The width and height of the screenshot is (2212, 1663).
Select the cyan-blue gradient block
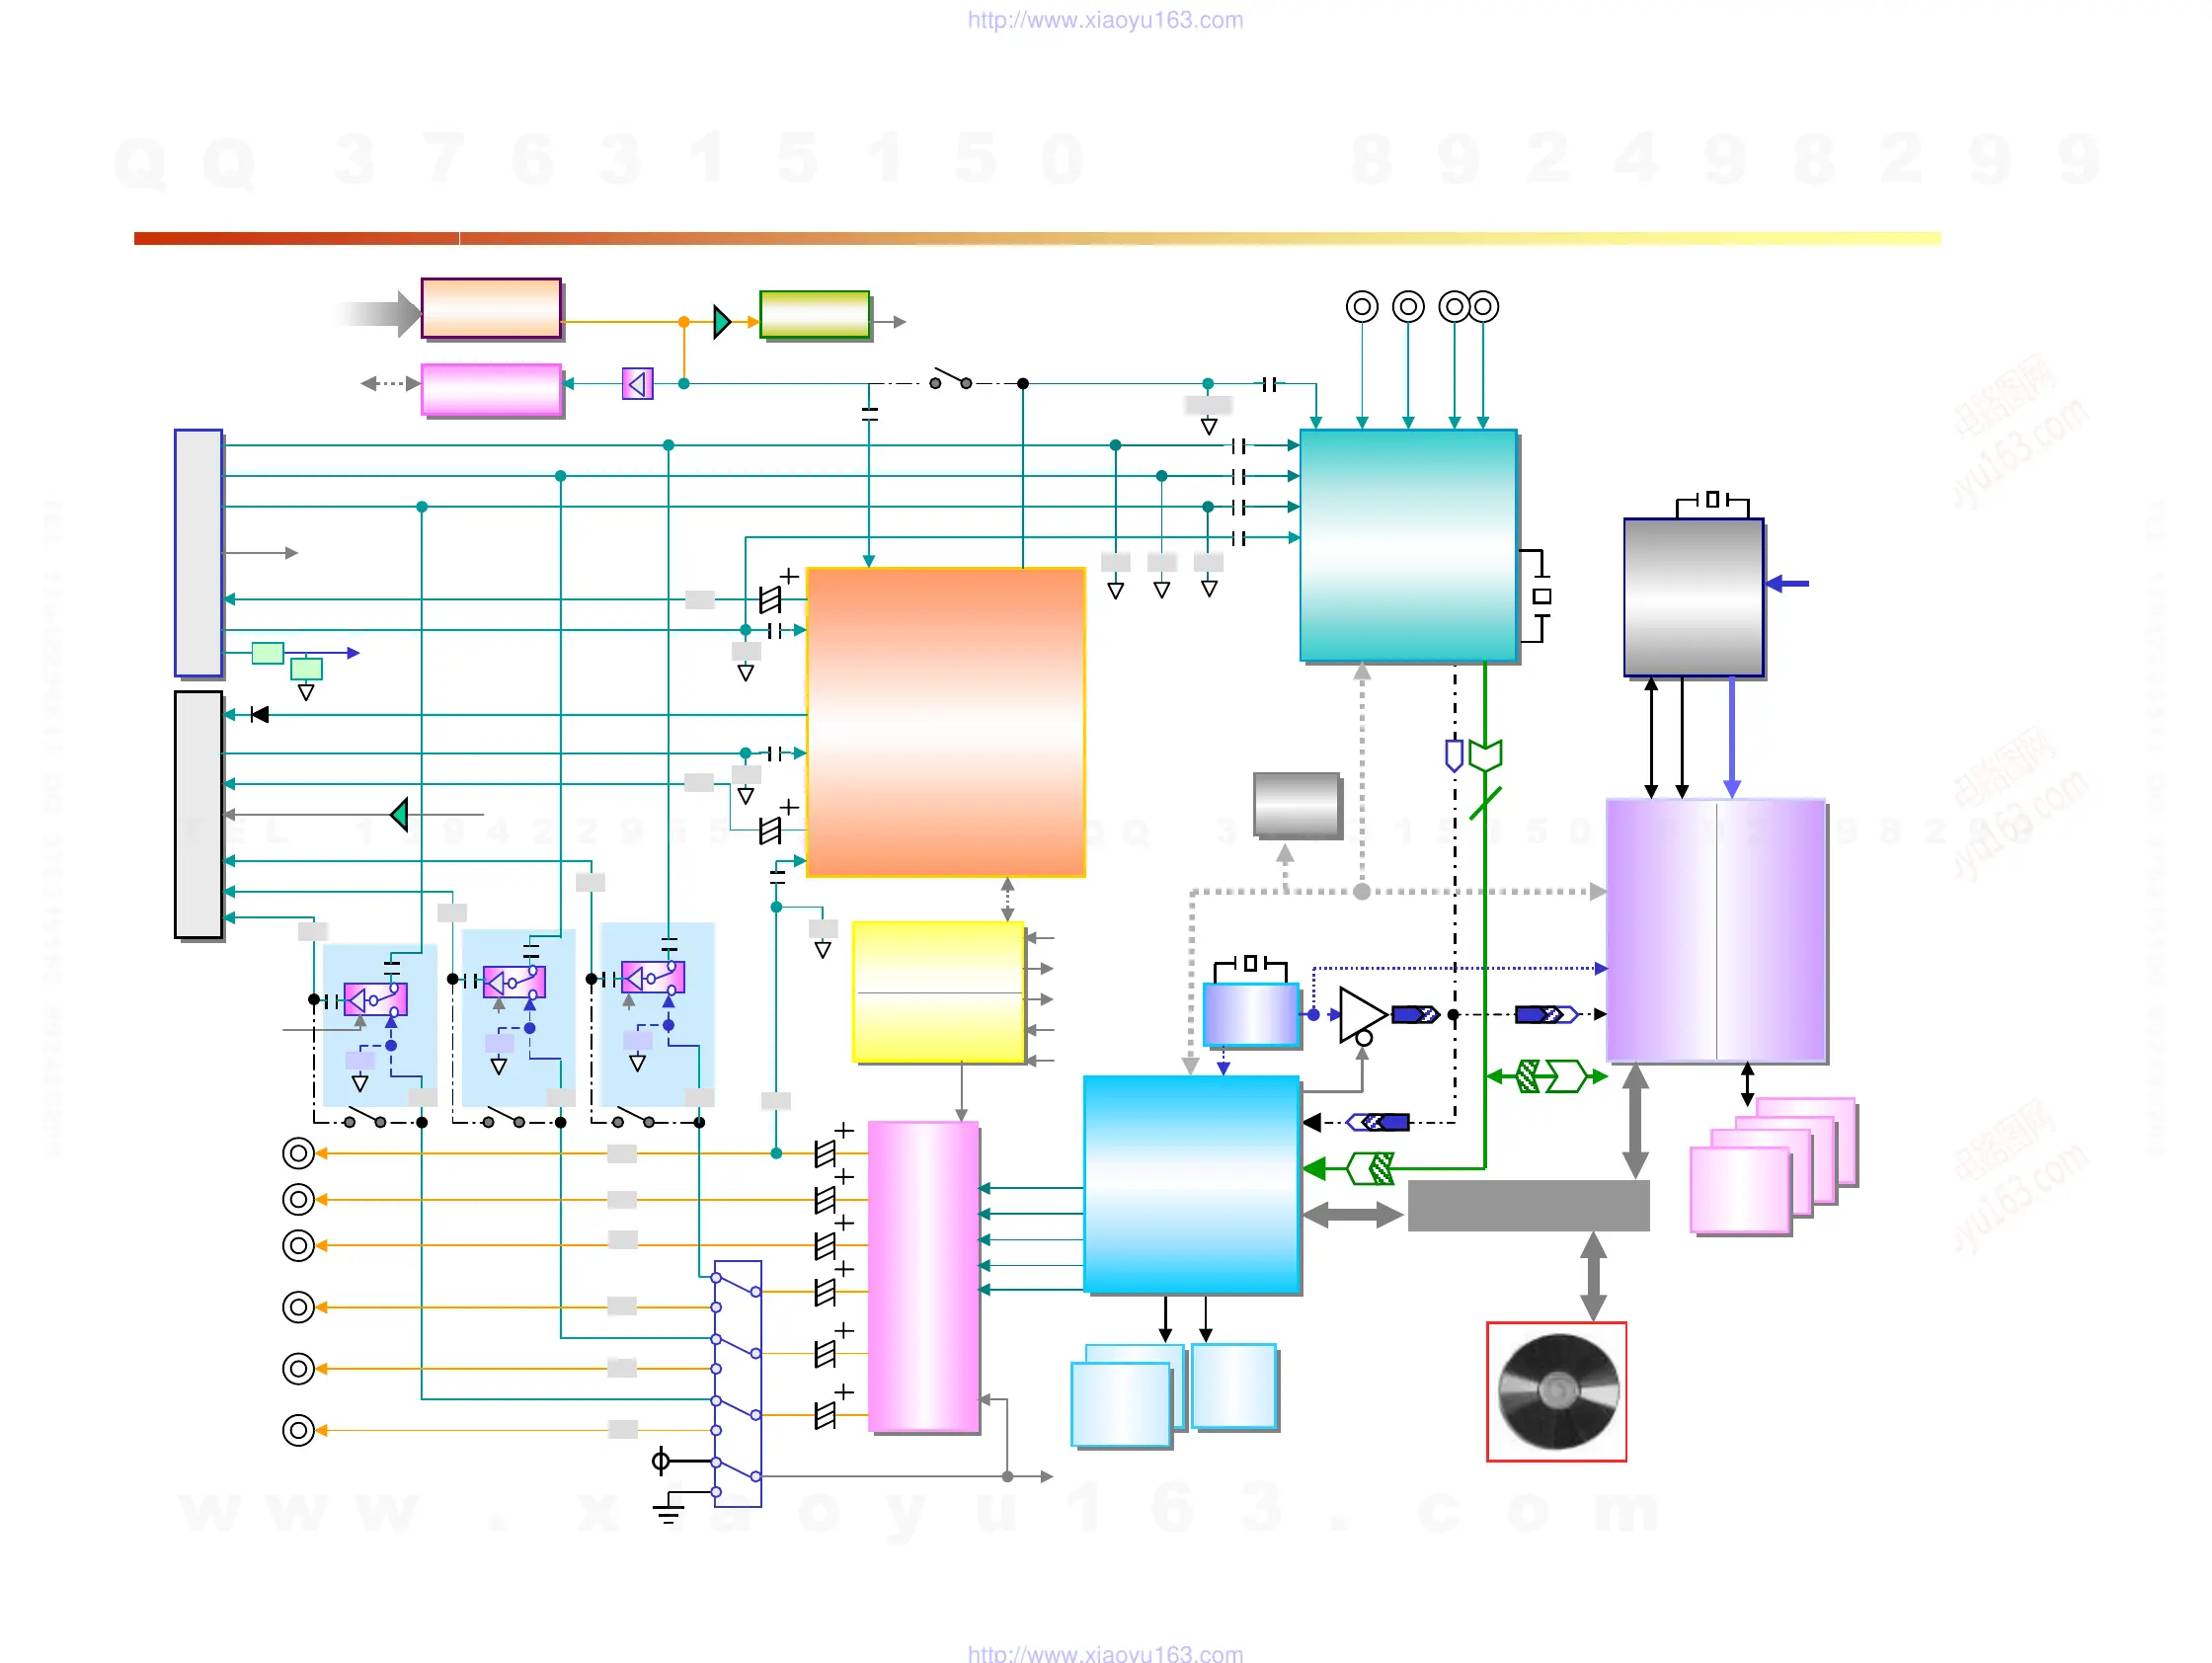tap(1191, 1184)
